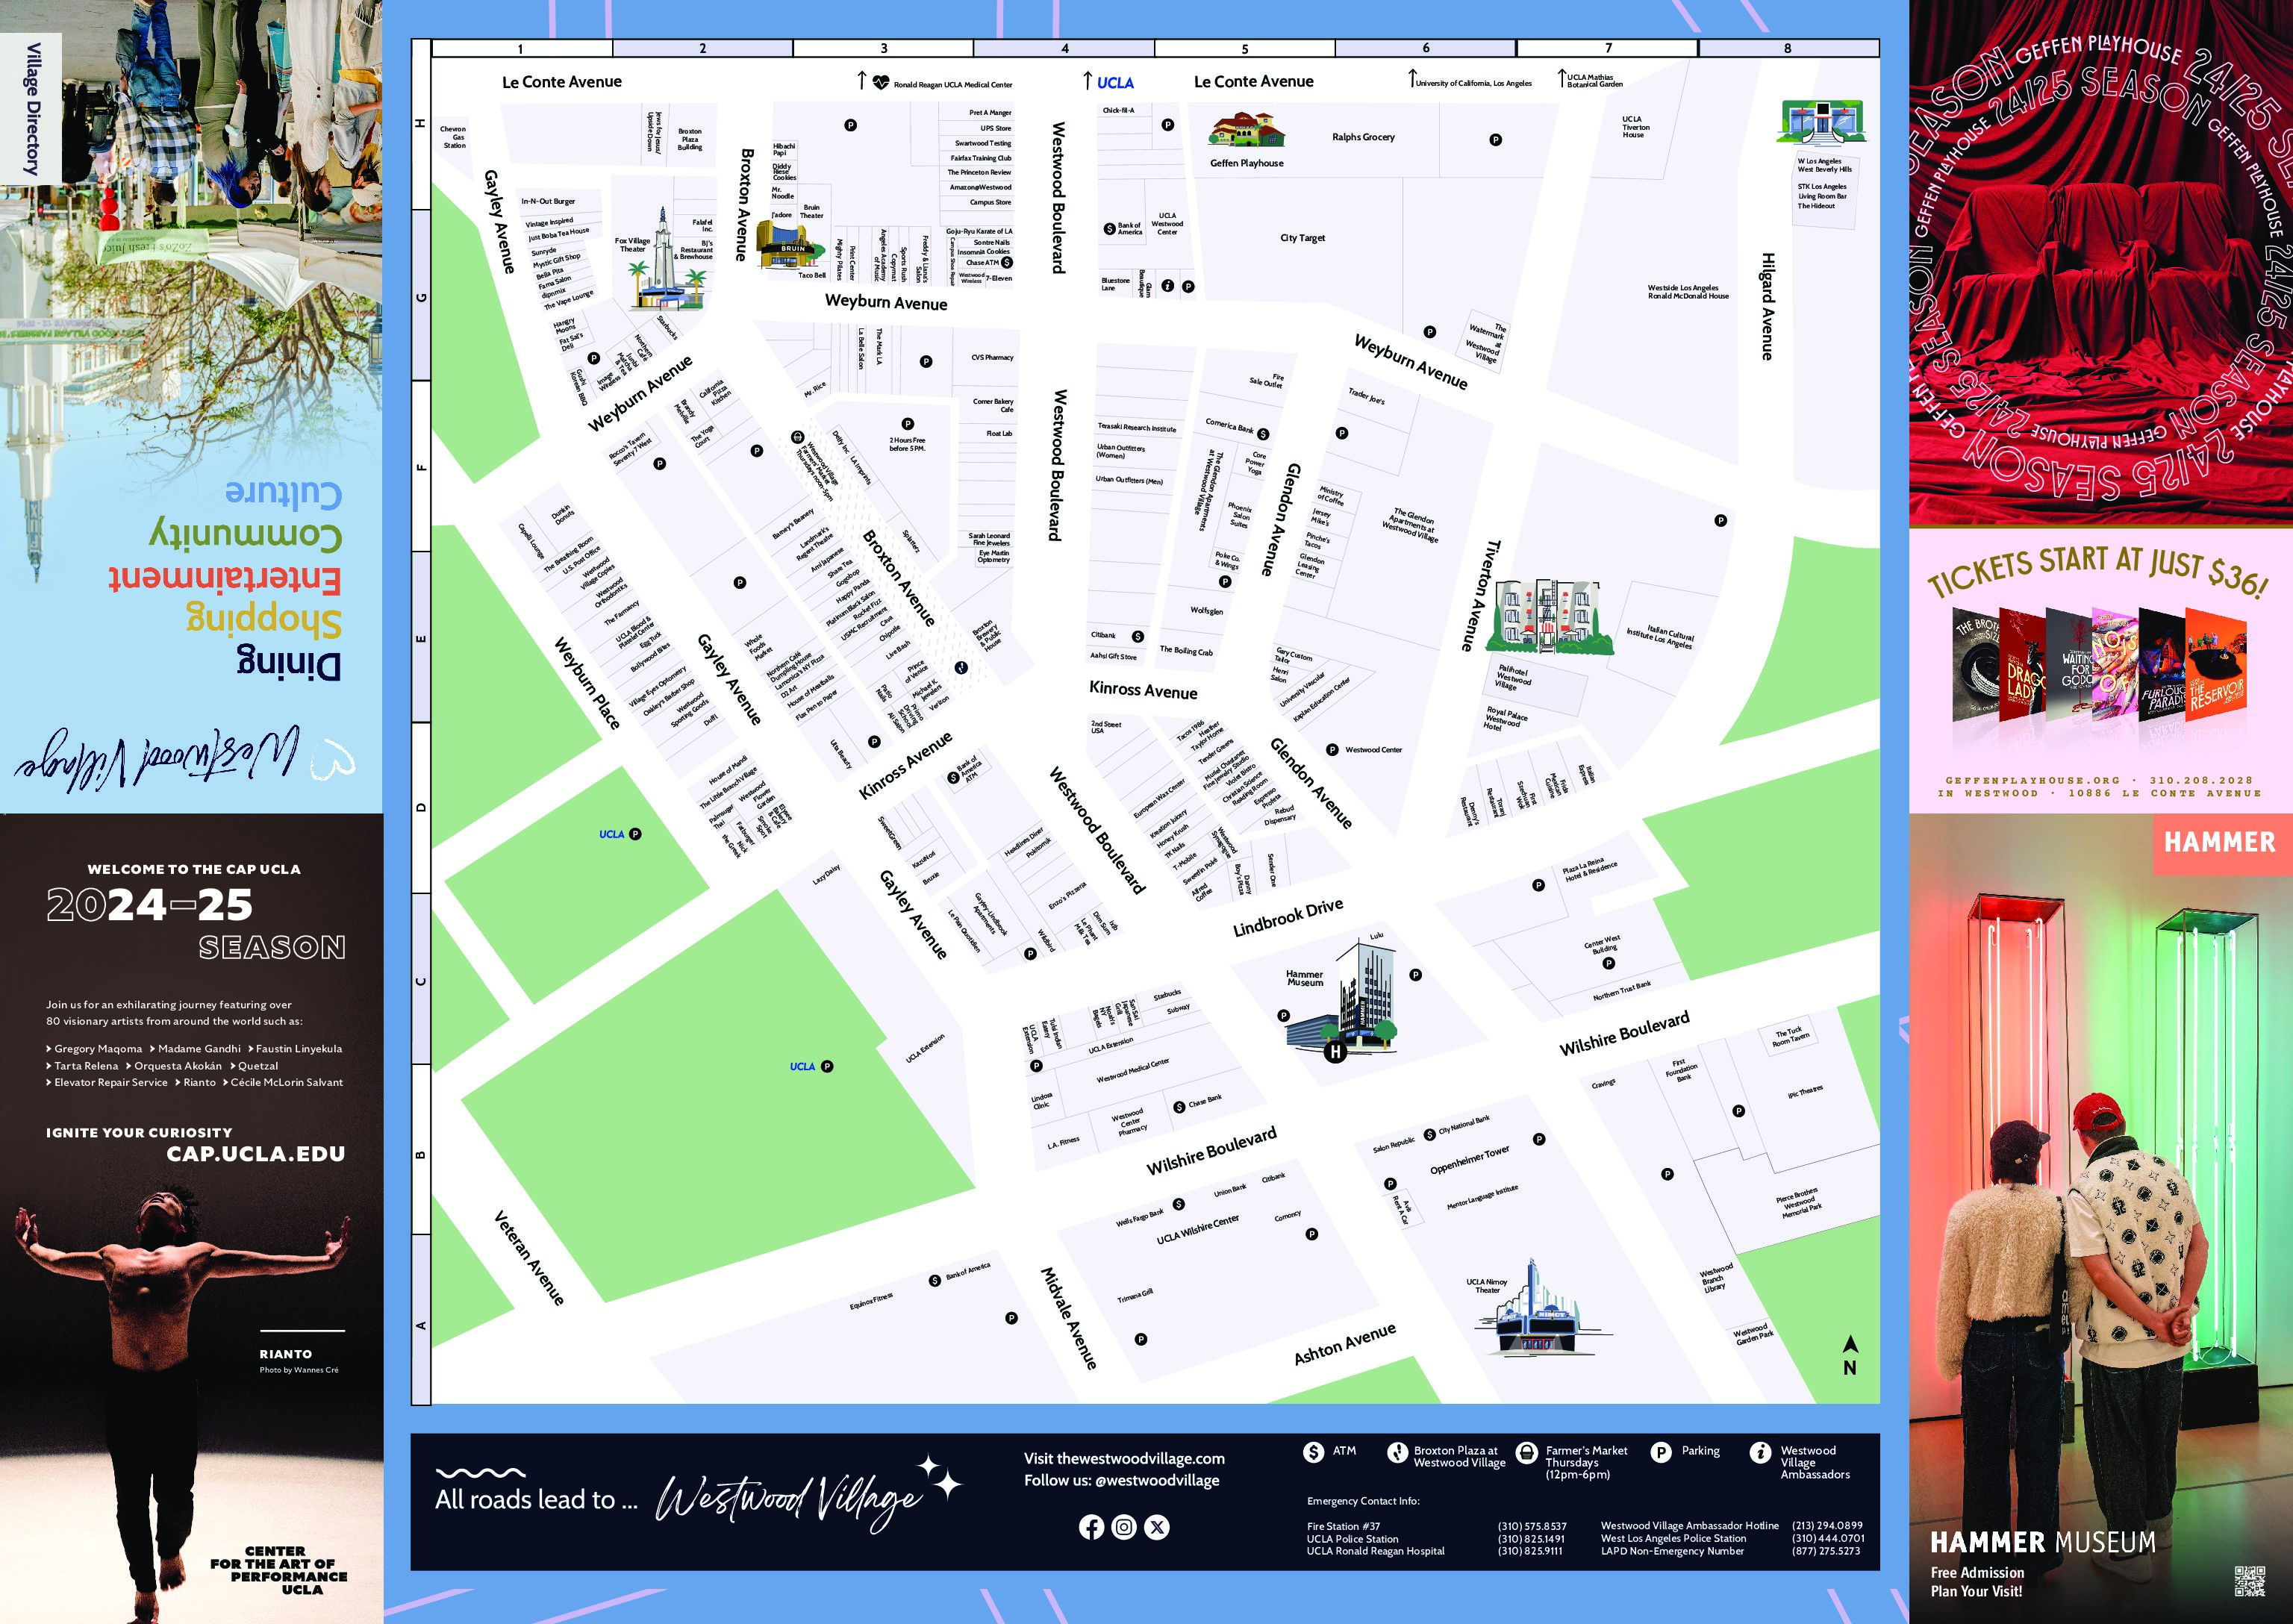2293x1624 pixels.
Task: Click the ATM icon by Bank of America ATM on Kinross
Action: tap(953, 777)
